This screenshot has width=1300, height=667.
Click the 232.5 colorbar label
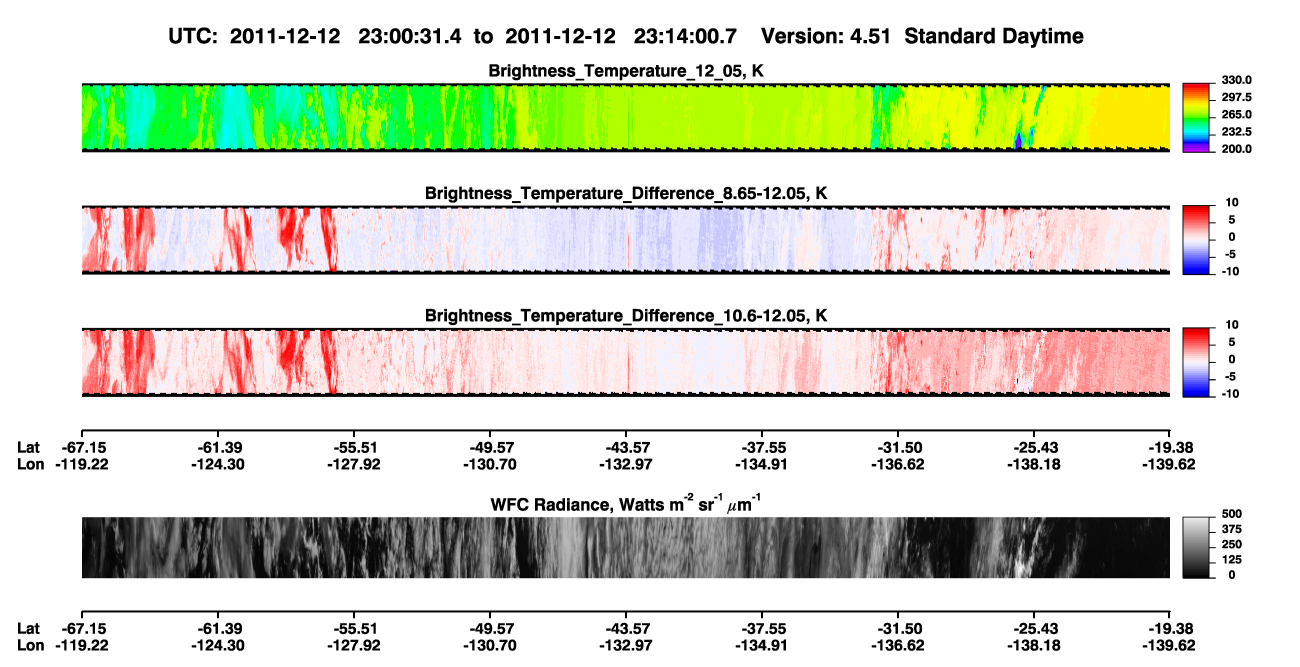pyautogui.click(x=1237, y=132)
